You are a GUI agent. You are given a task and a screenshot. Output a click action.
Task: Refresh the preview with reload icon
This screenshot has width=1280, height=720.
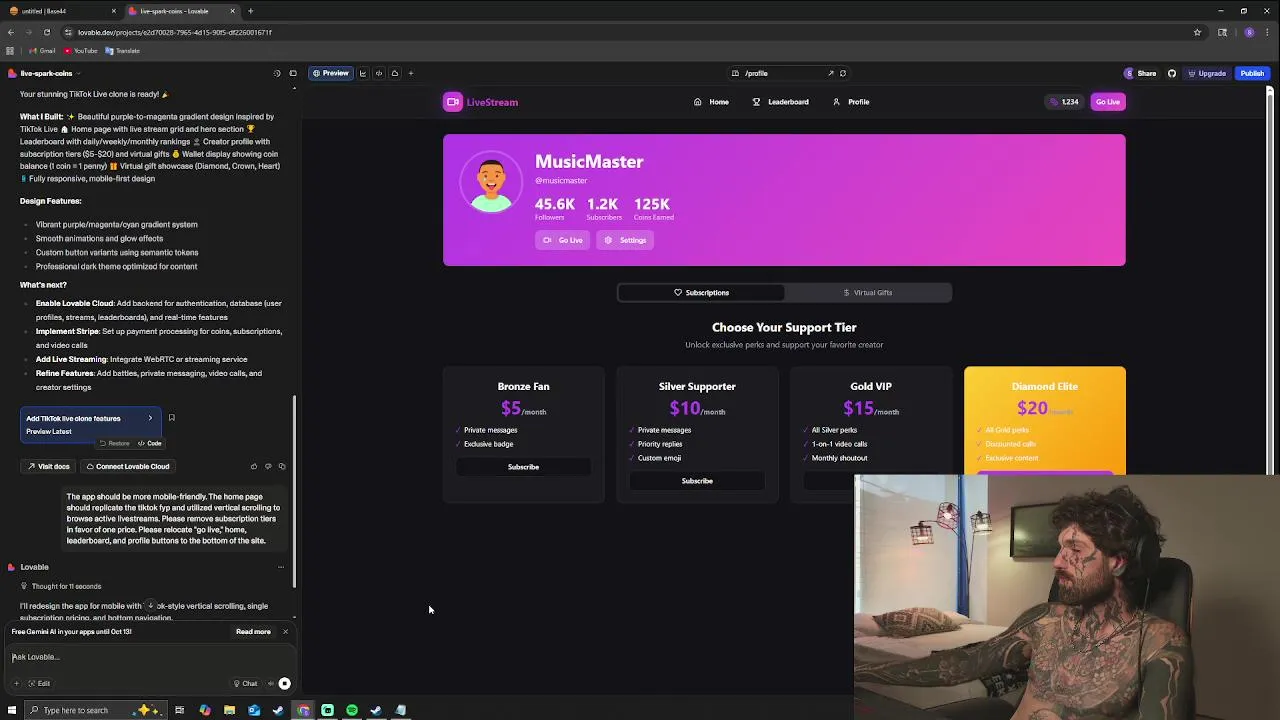coord(843,73)
